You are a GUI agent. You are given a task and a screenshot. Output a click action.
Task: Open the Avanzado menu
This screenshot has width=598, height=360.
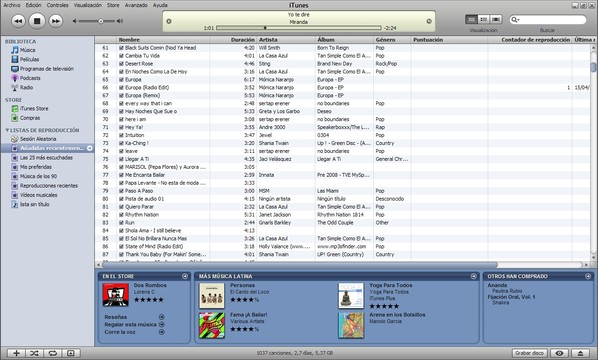[136, 5]
